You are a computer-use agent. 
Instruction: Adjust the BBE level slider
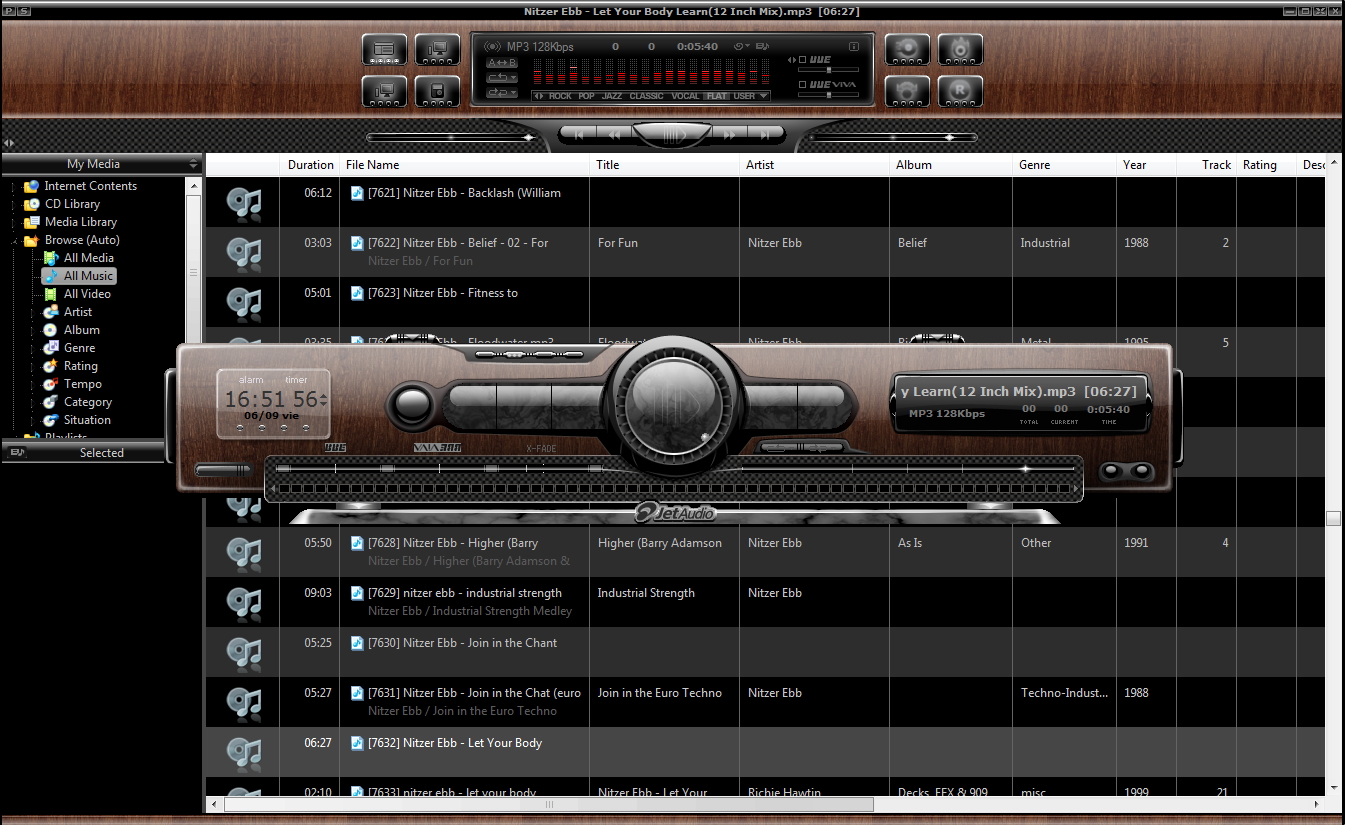coord(828,70)
